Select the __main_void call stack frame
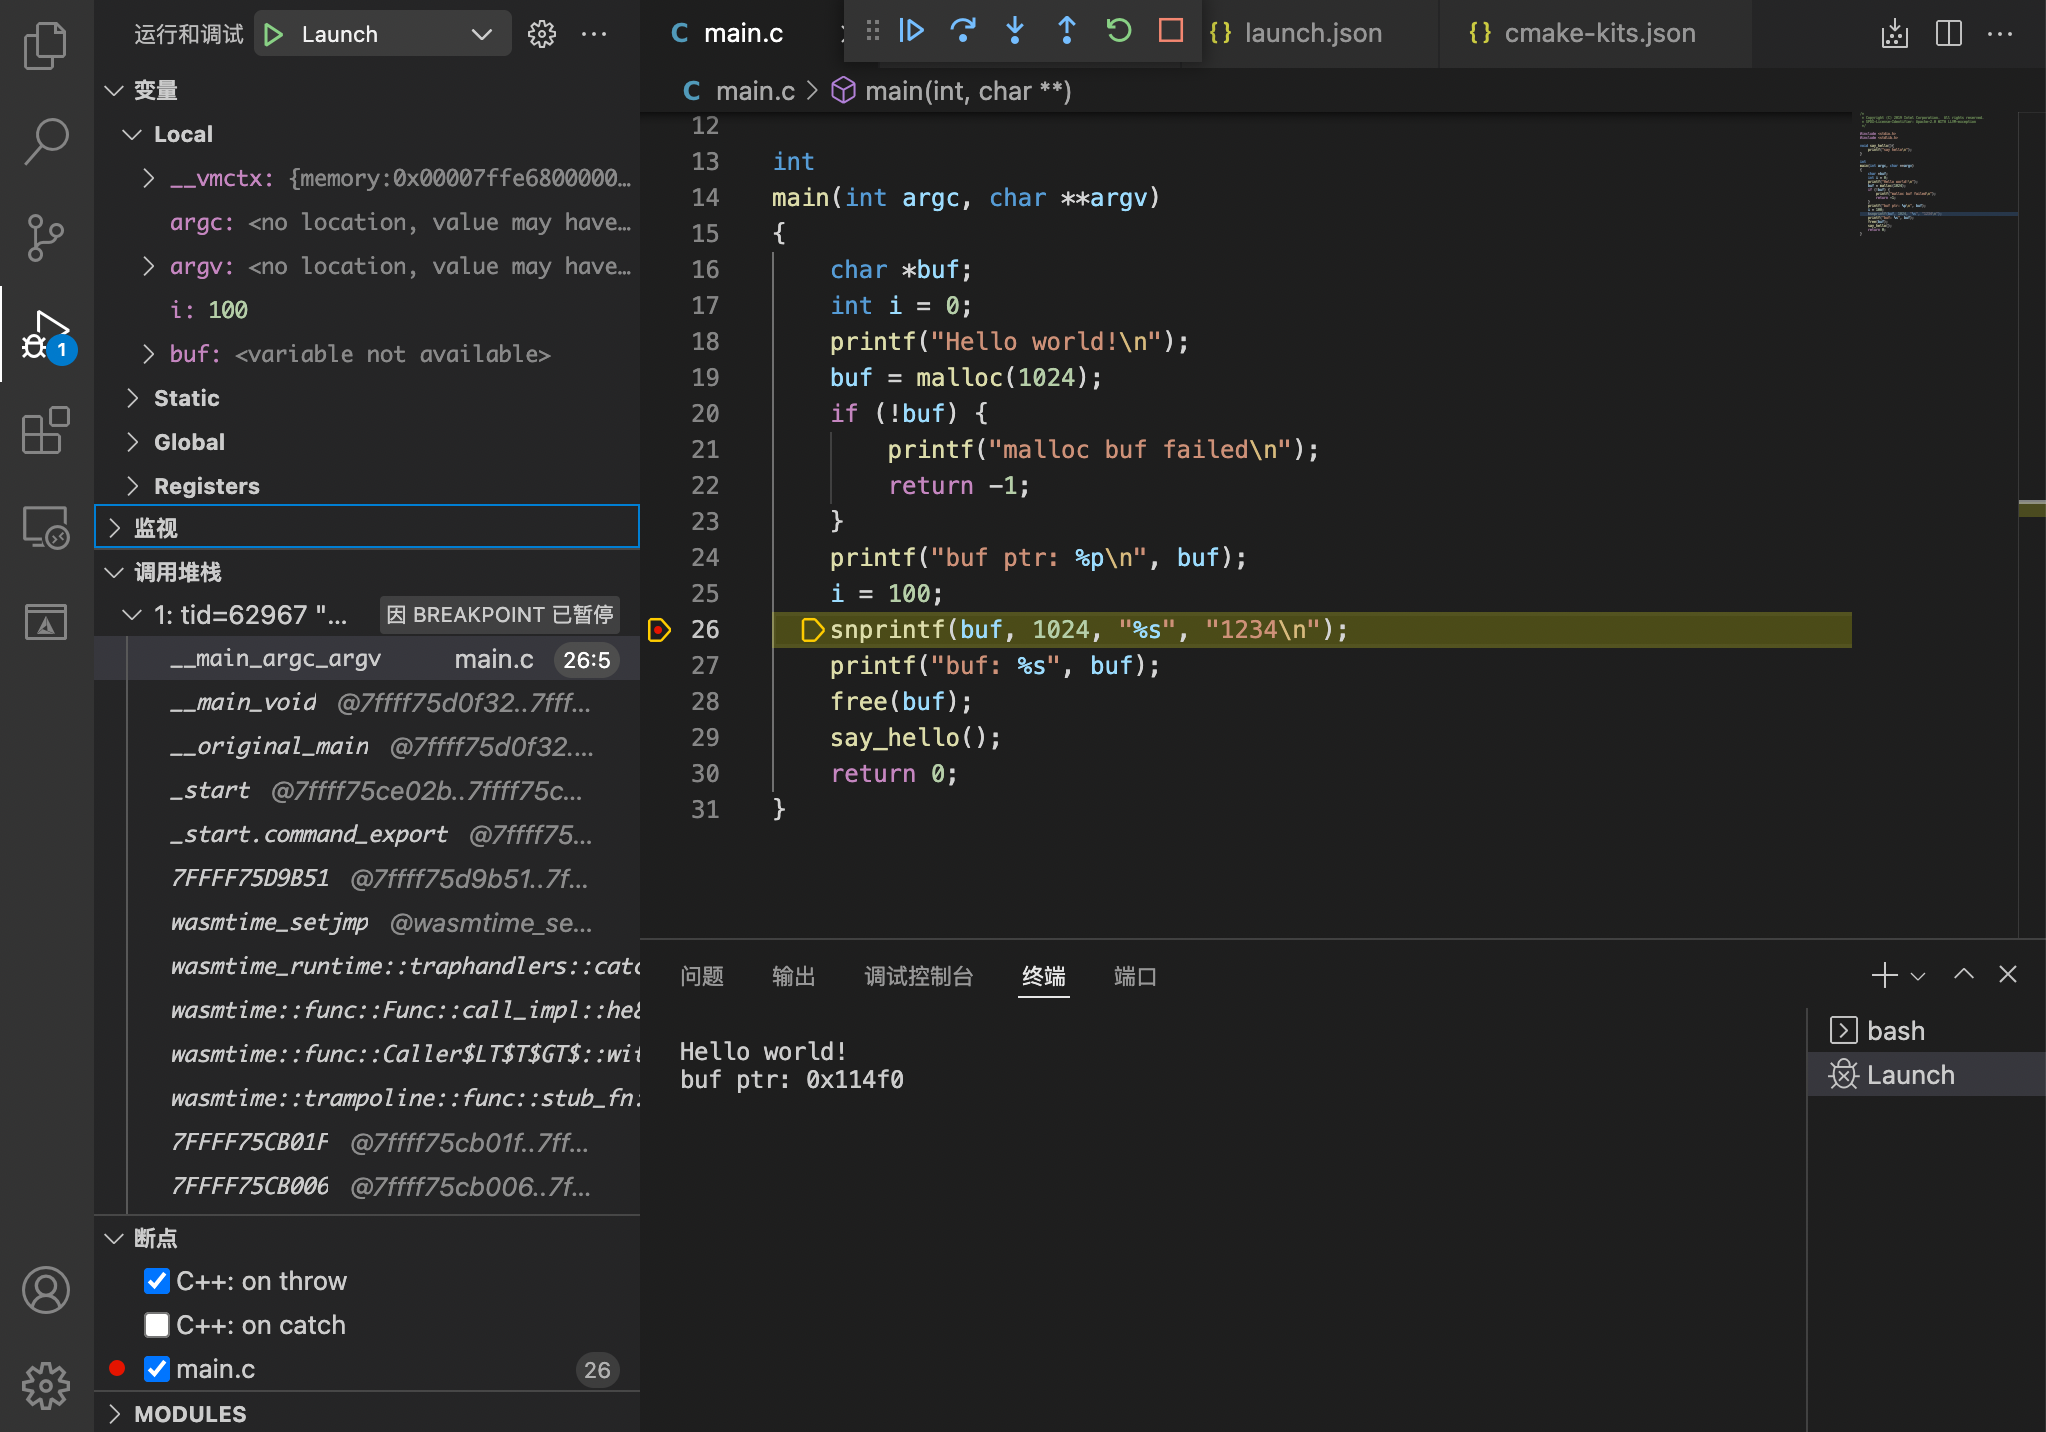Screen dimensions: 2046x1432 243,703
